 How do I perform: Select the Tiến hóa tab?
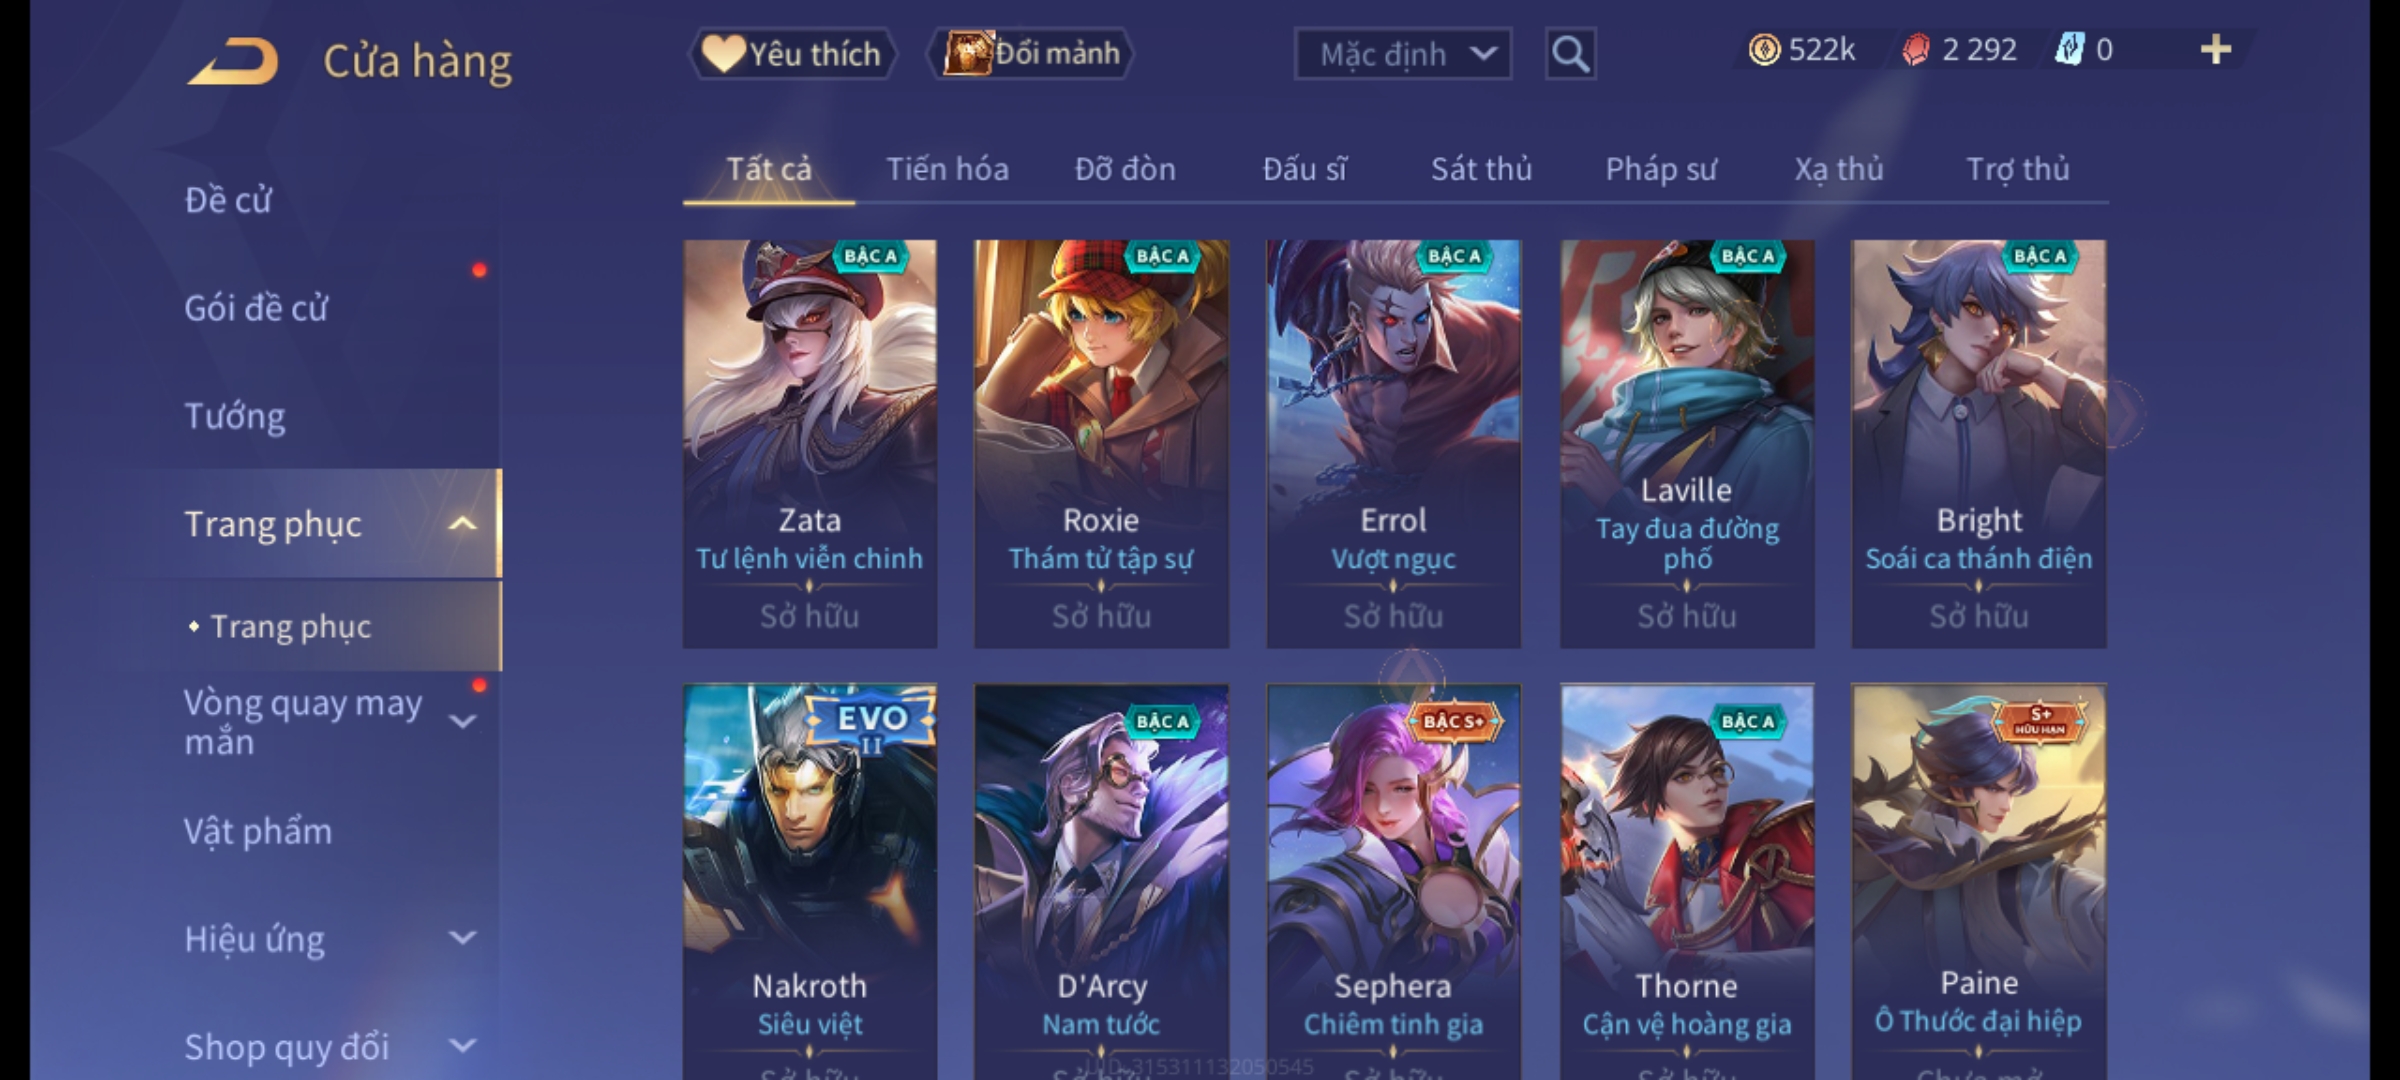[x=947, y=169]
